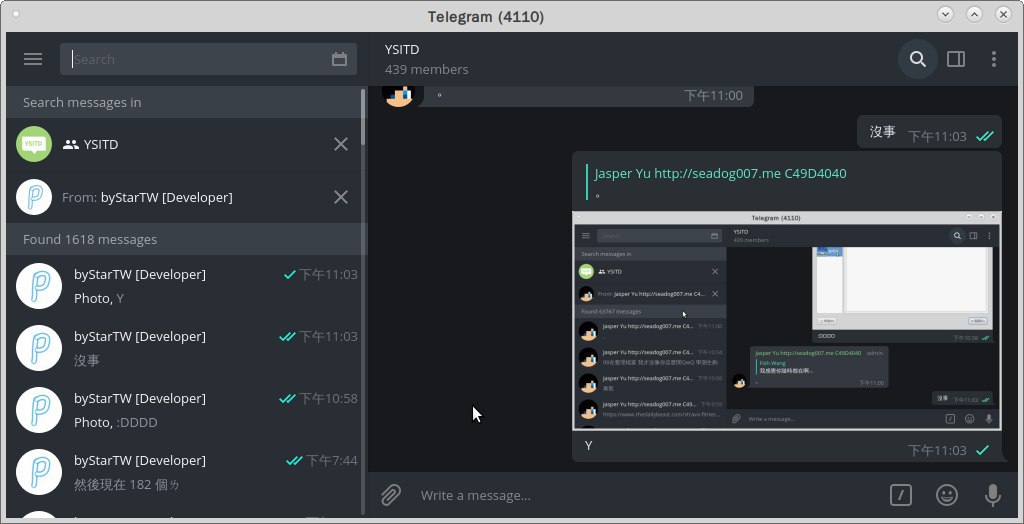Click the search results scrollbar

(363, 118)
